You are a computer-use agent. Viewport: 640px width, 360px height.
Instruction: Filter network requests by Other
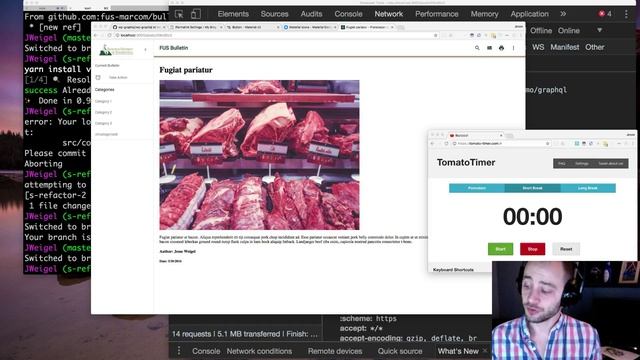click(595, 47)
